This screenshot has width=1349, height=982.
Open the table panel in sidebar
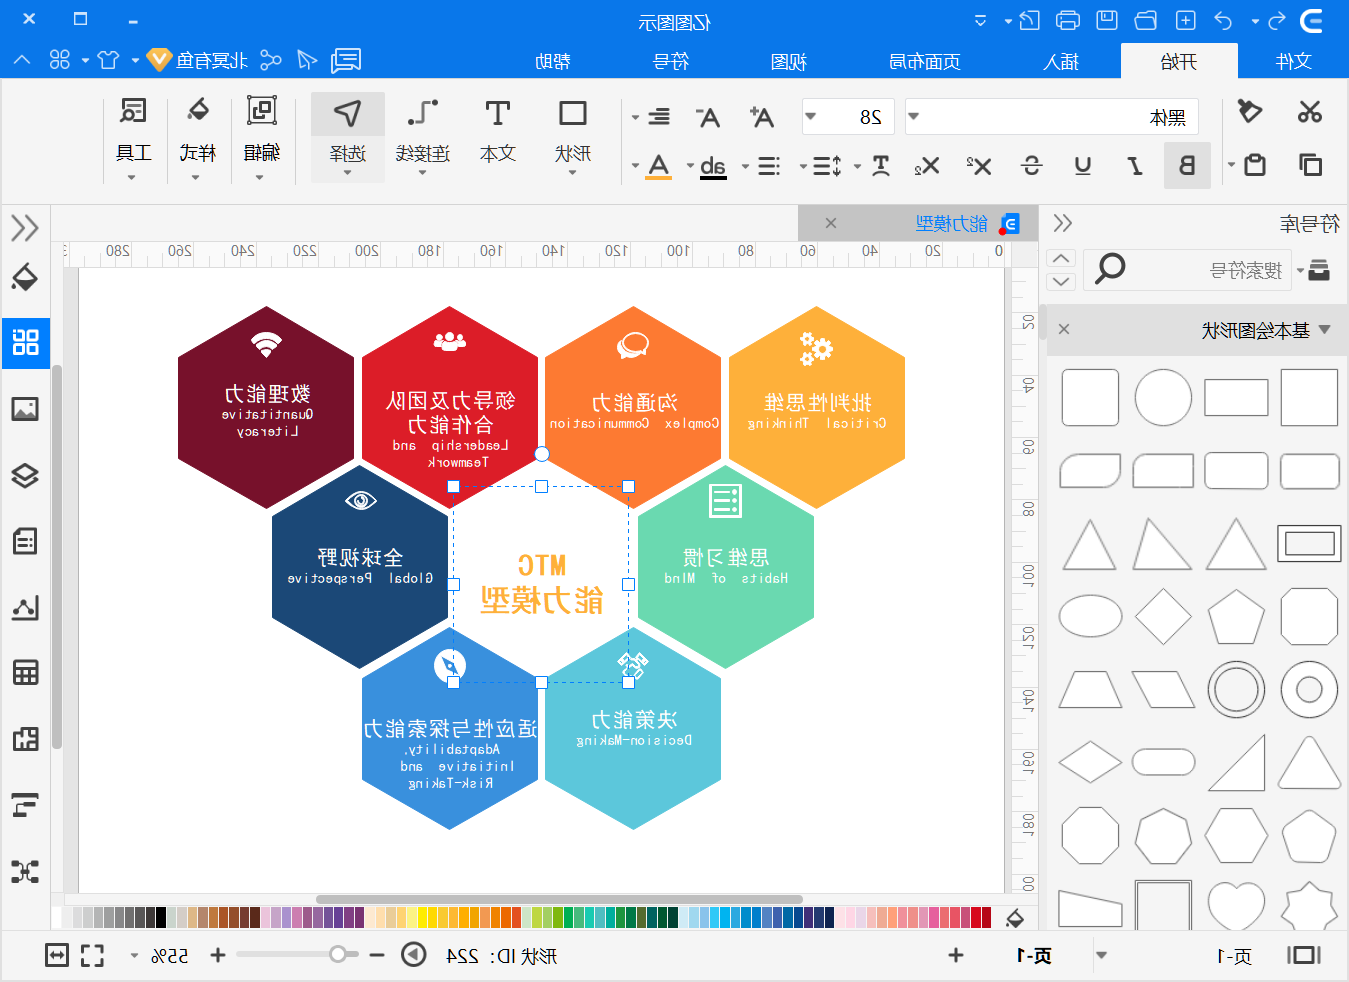click(x=25, y=672)
